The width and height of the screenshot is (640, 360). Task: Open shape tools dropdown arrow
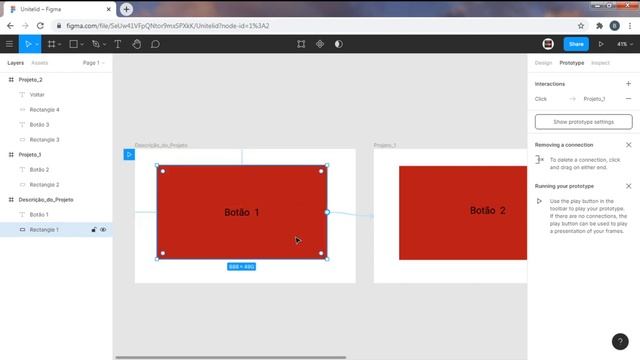coord(82,44)
